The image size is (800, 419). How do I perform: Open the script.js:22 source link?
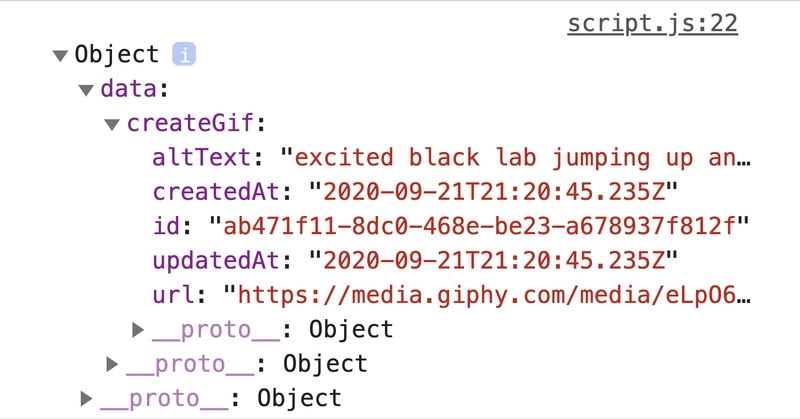[653, 24]
